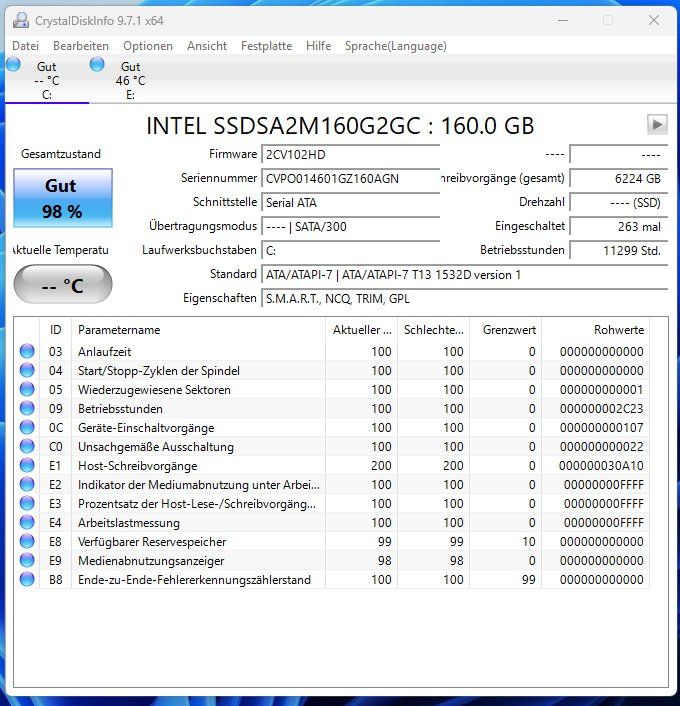
Task: Click status orb of Verfügbarer Reservespeicher row
Action: pos(27,541)
